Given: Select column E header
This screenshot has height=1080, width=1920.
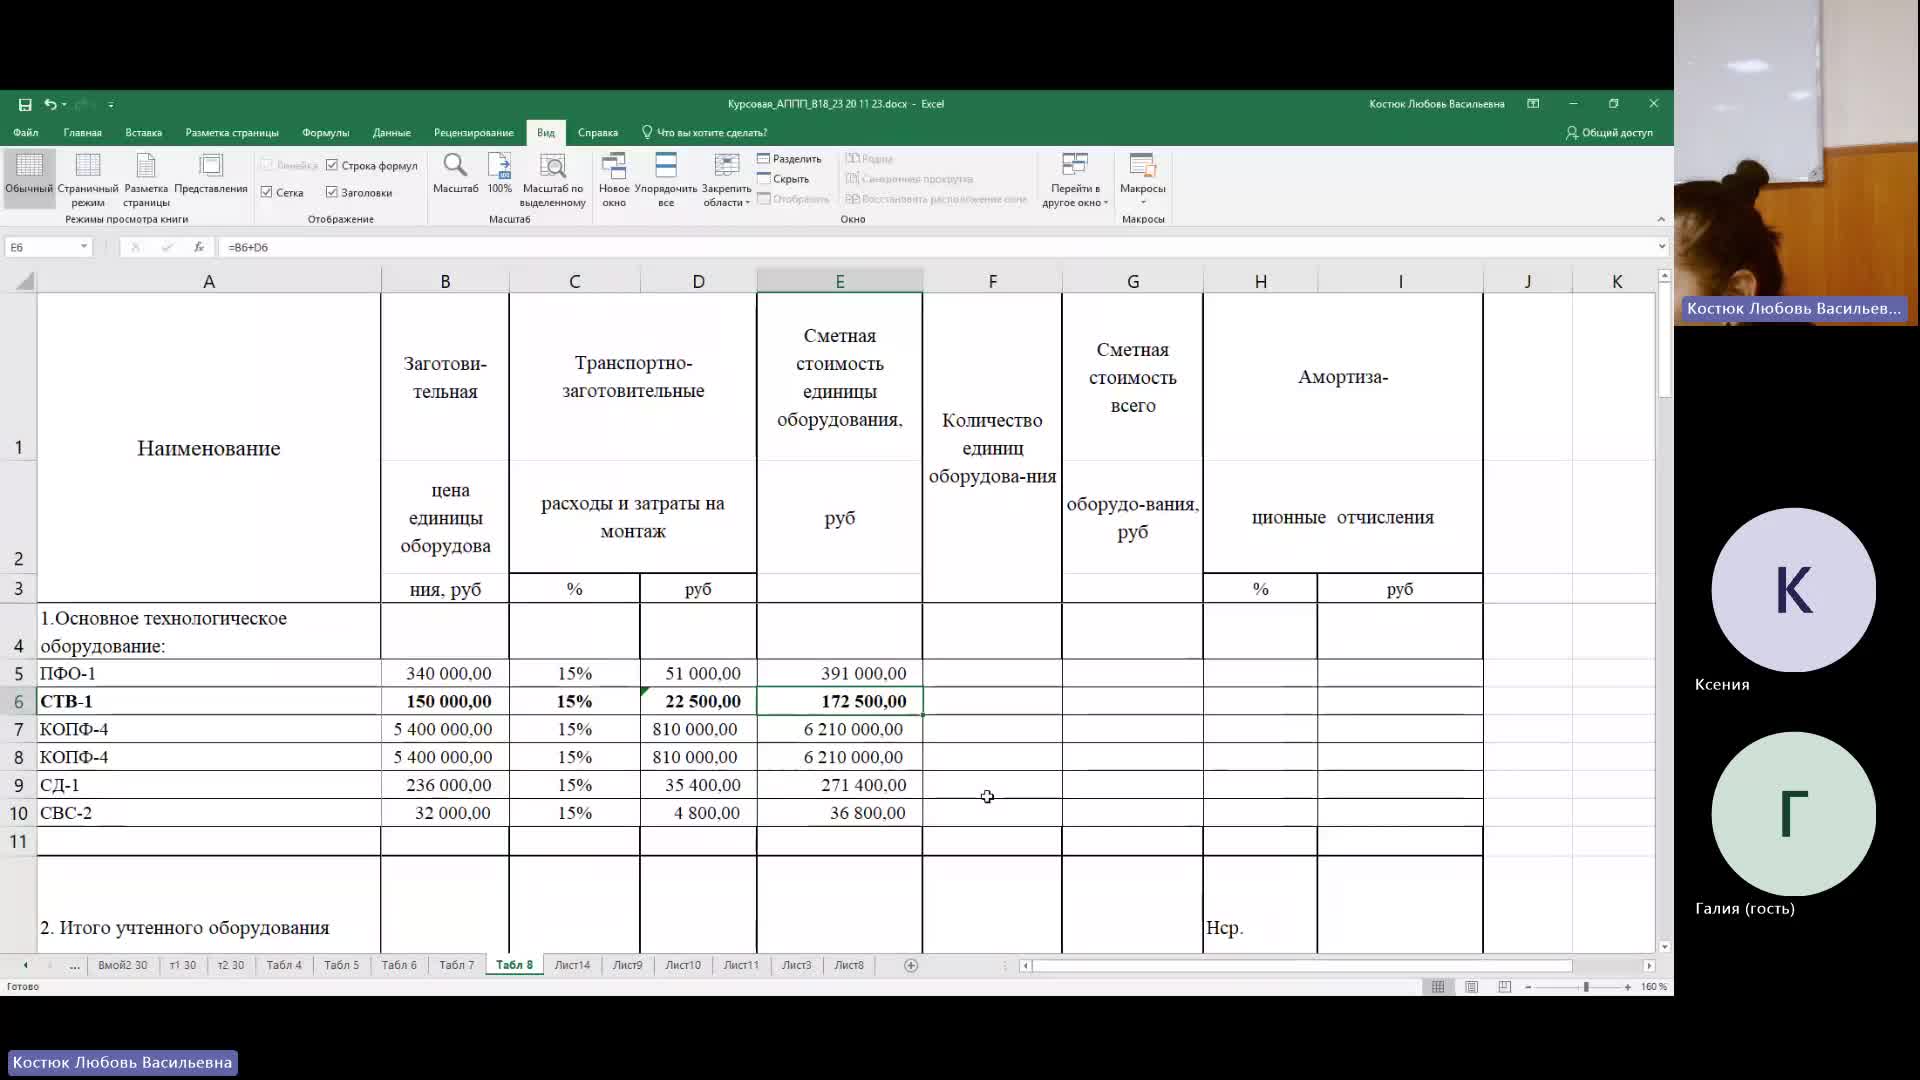Looking at the screenshot, I should pyautogui.click(x=840, y=282).
